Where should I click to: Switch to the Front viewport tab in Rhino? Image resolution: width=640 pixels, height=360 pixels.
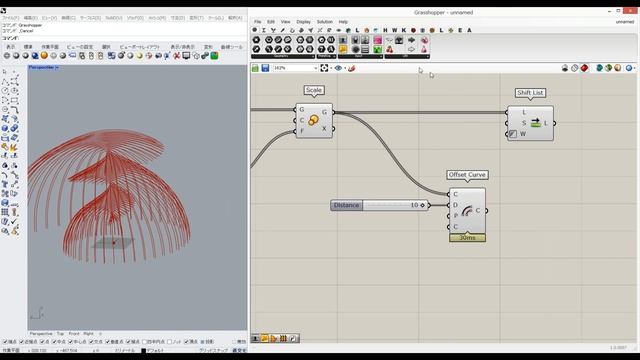click(x=74, y=333)
